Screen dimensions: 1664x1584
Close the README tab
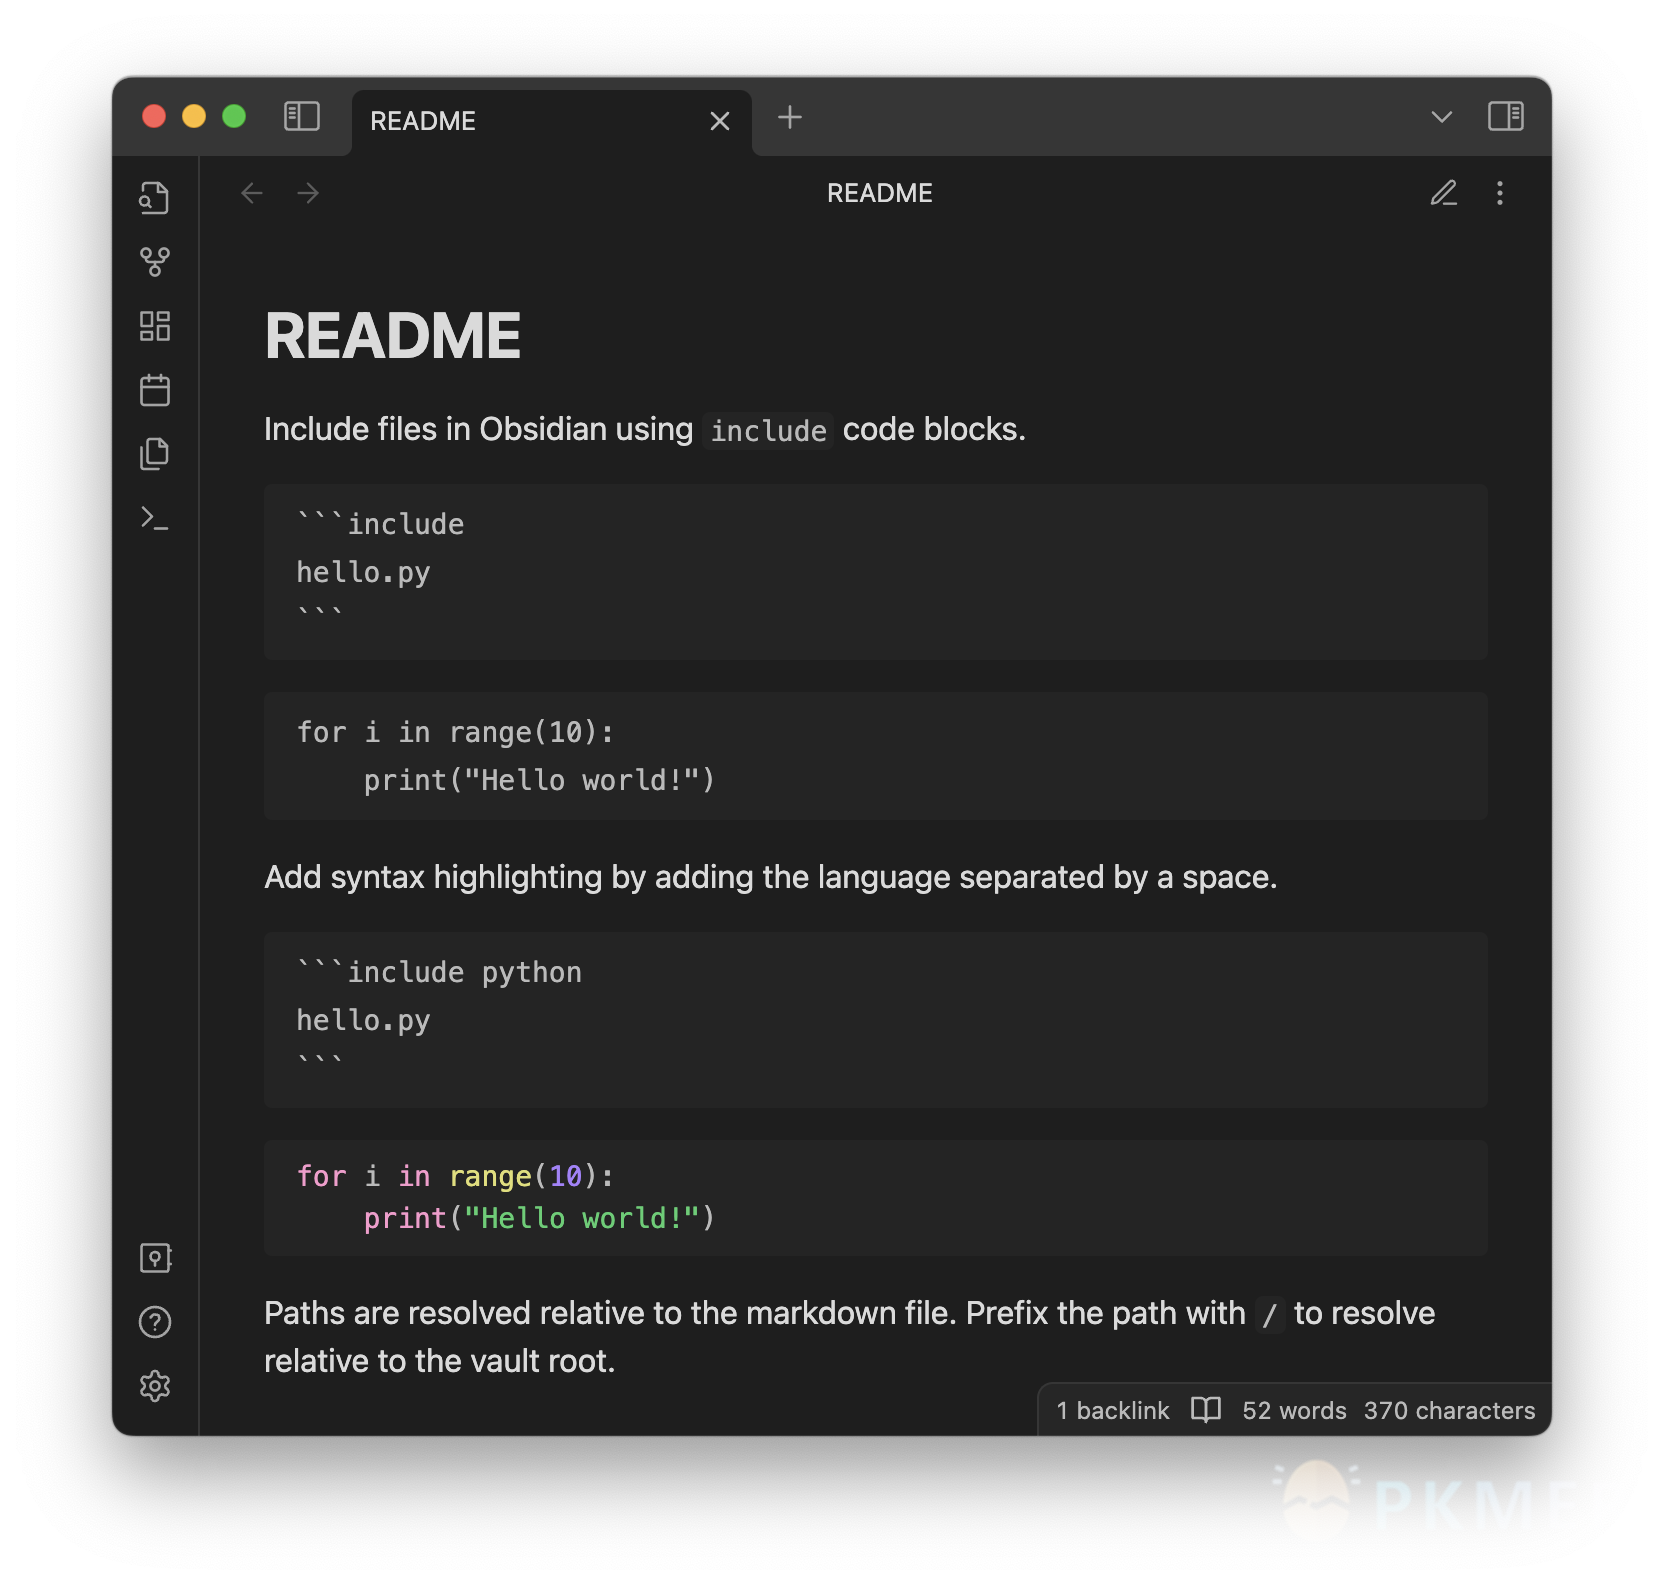pos(719,121)
